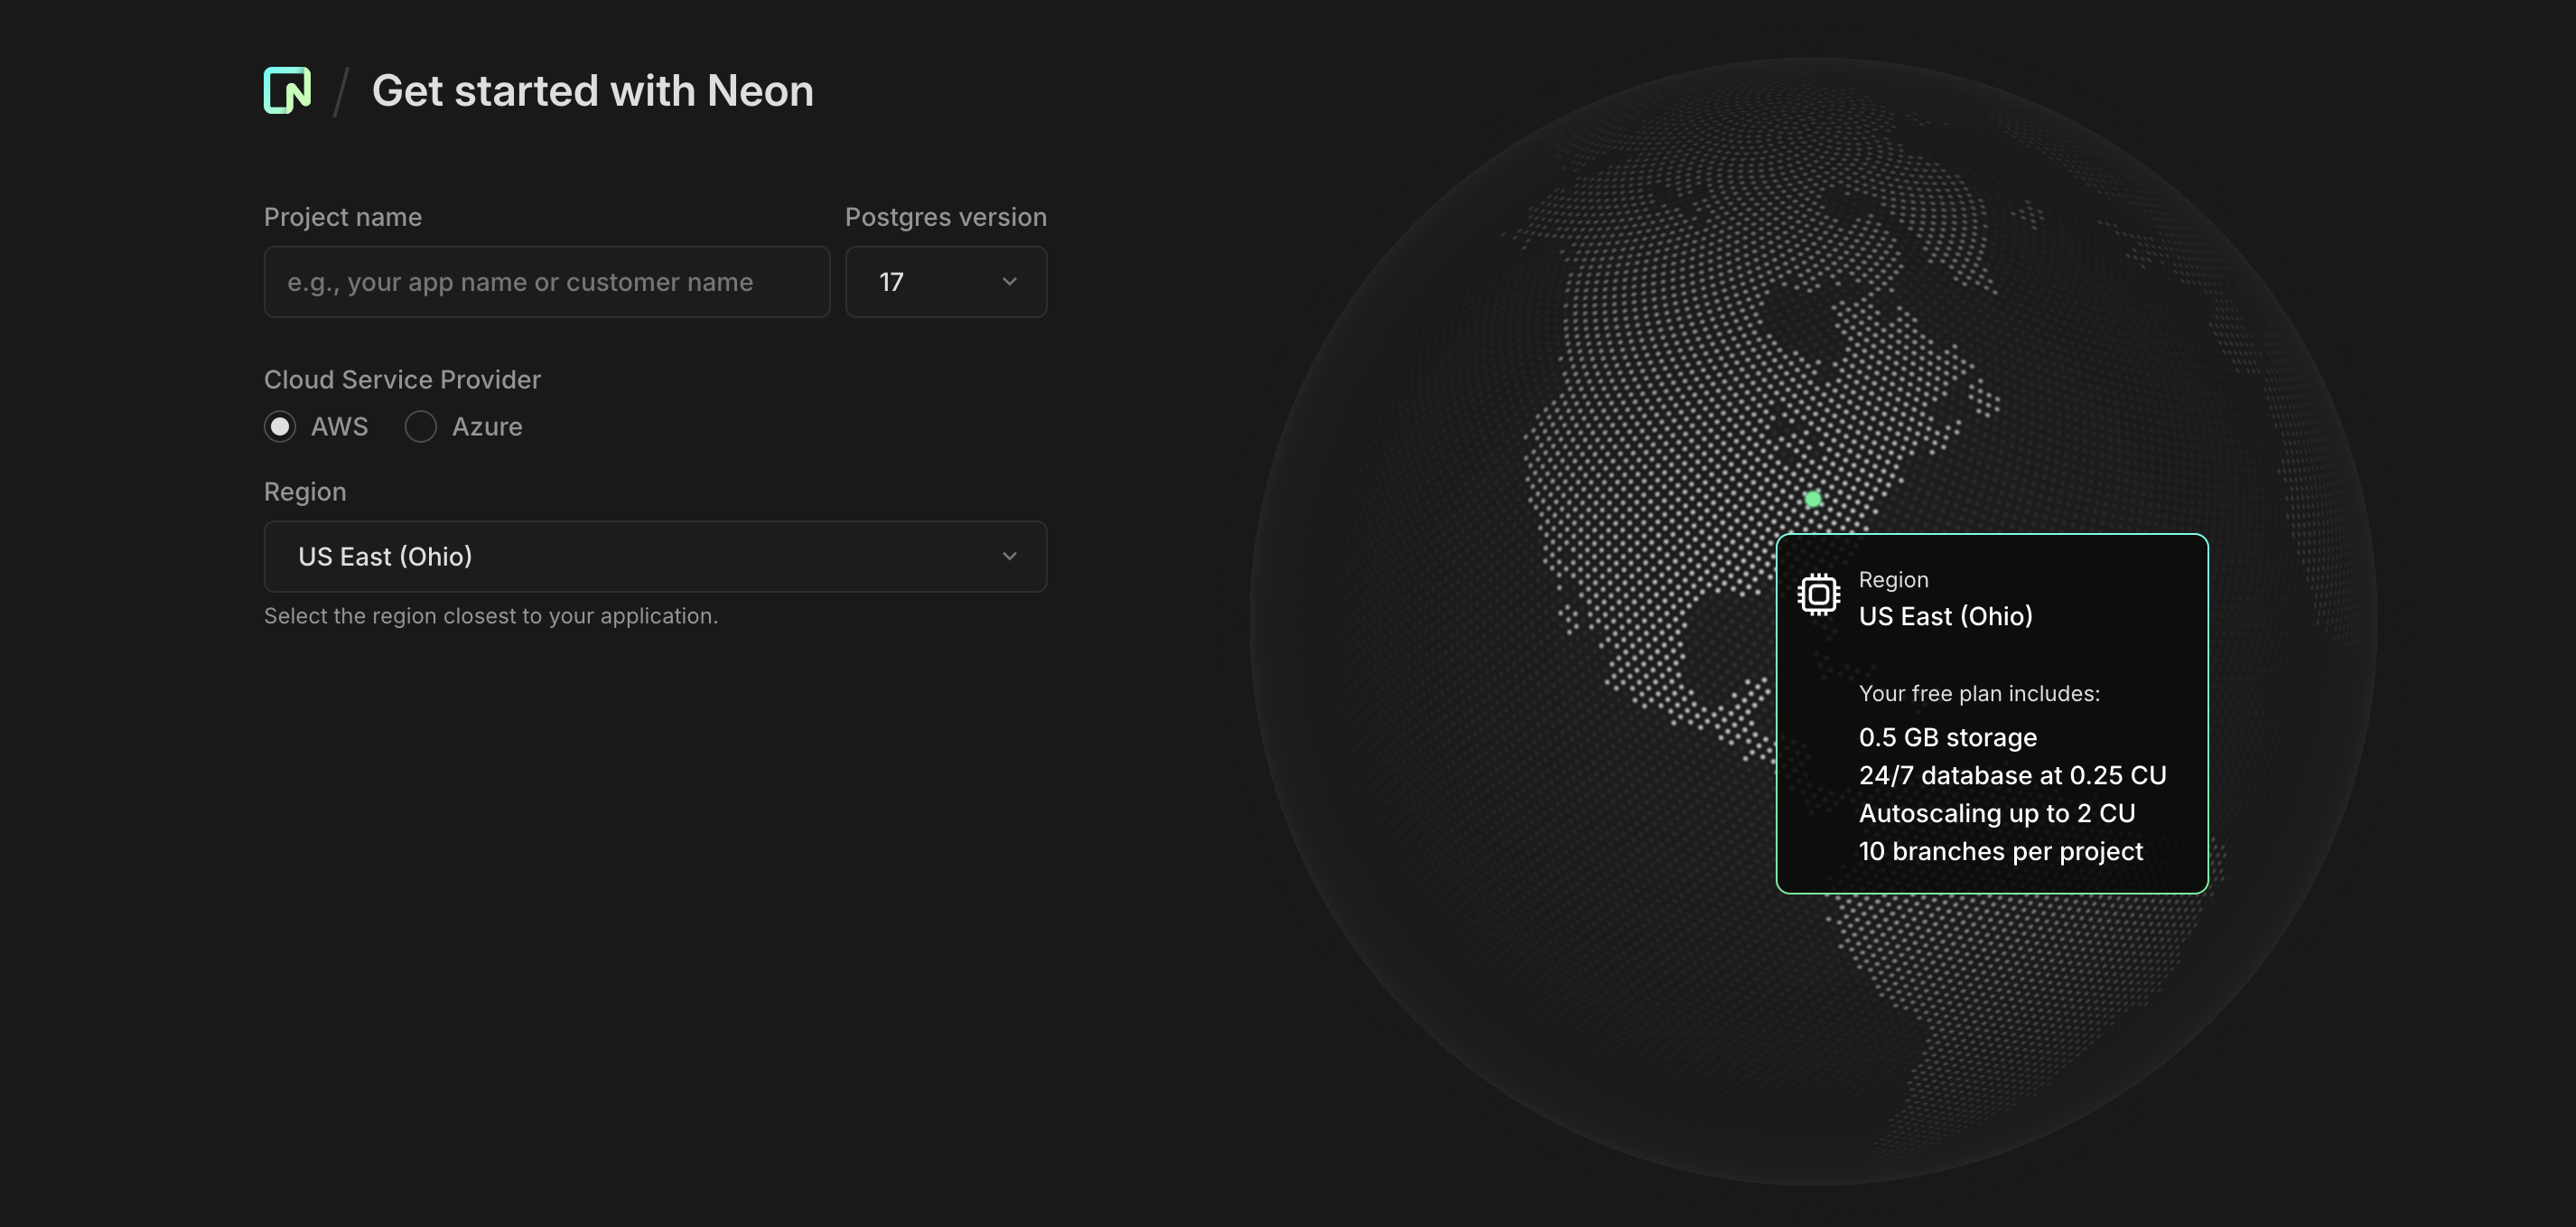Open the Region dropdown showing US East (Ohio)
The width and height of the screenshot is (2576, 1227).
click(655, 556)
